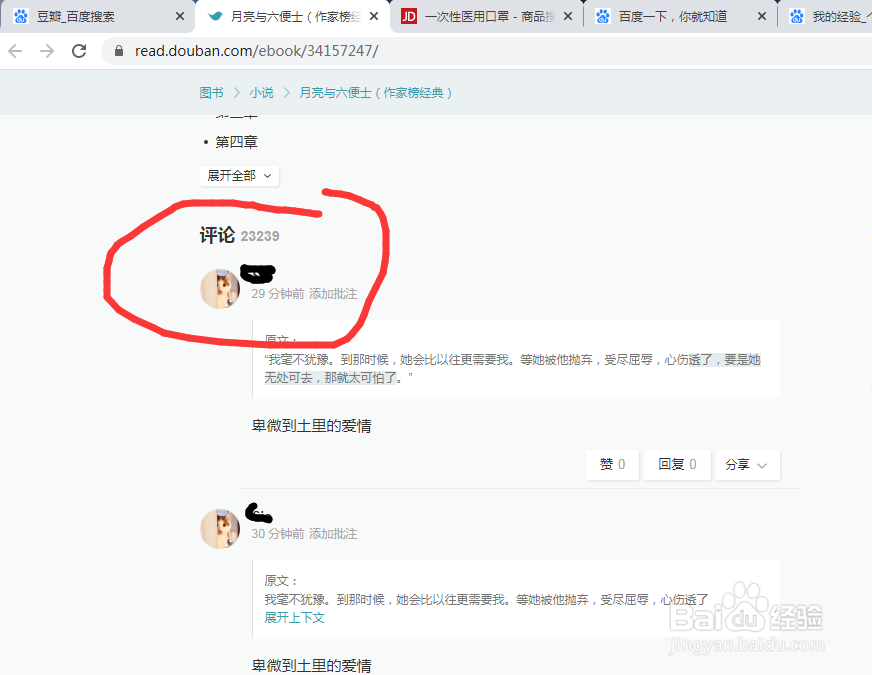
Task: Click the JD favicon on third tab
Action: [x=409, y=17]
